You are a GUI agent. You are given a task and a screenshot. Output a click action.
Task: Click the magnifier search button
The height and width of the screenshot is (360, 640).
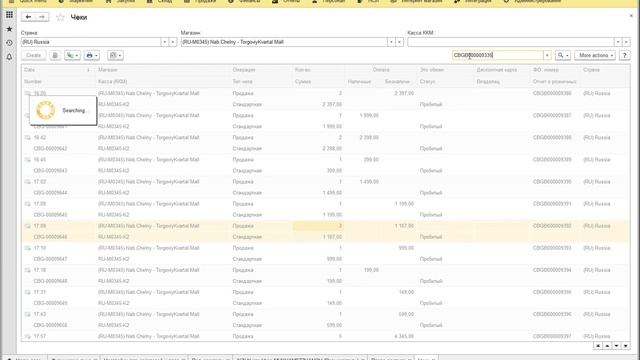[562, 55]
